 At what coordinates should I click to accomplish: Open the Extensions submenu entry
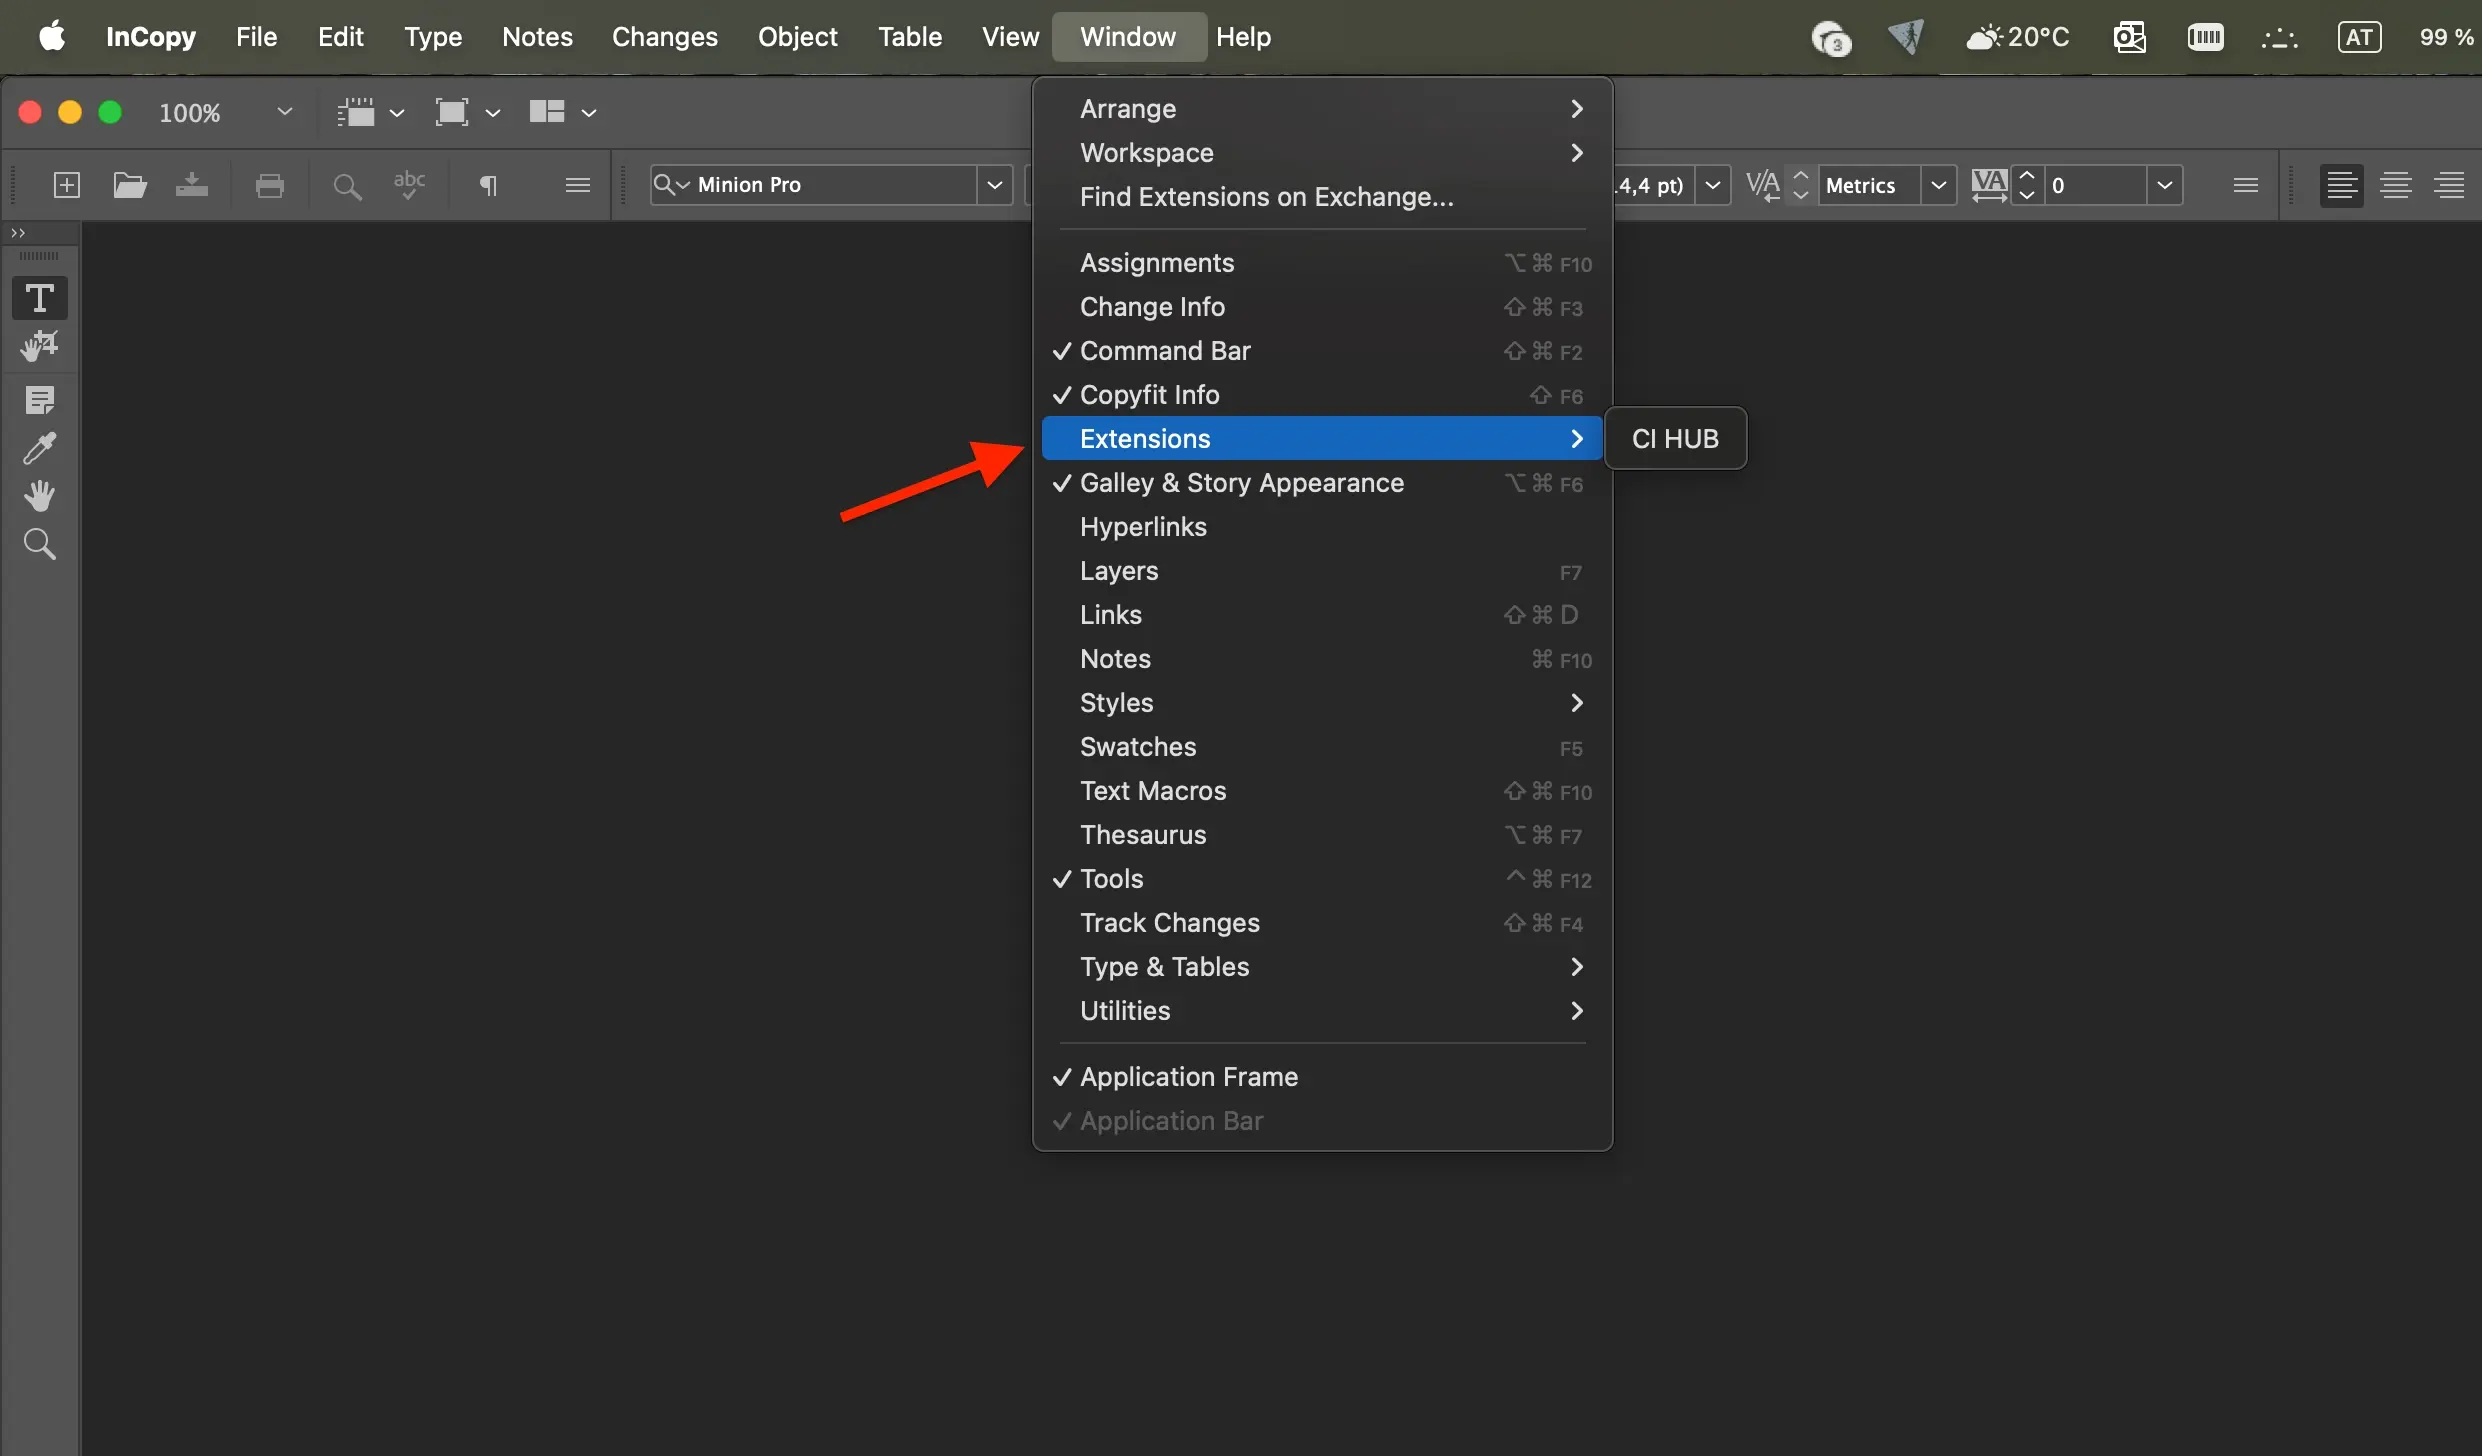1322,439
